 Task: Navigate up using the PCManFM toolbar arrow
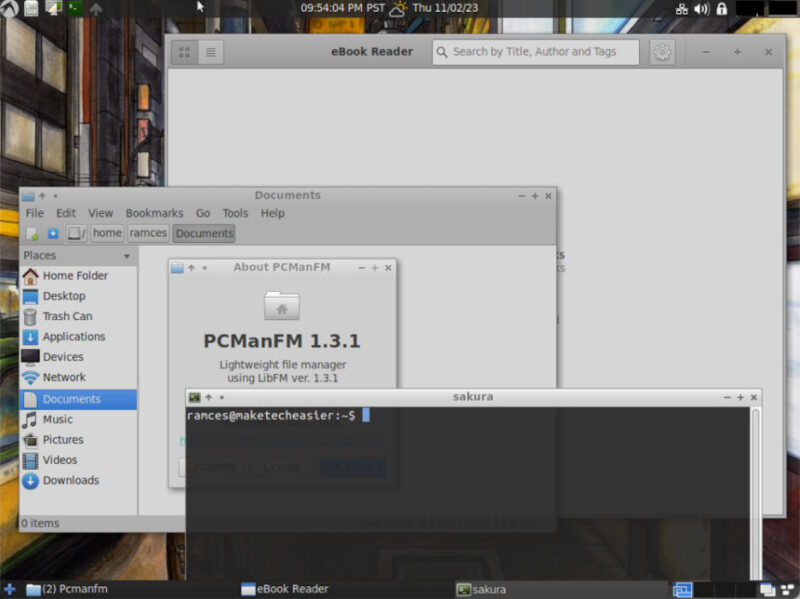(41, 196)
